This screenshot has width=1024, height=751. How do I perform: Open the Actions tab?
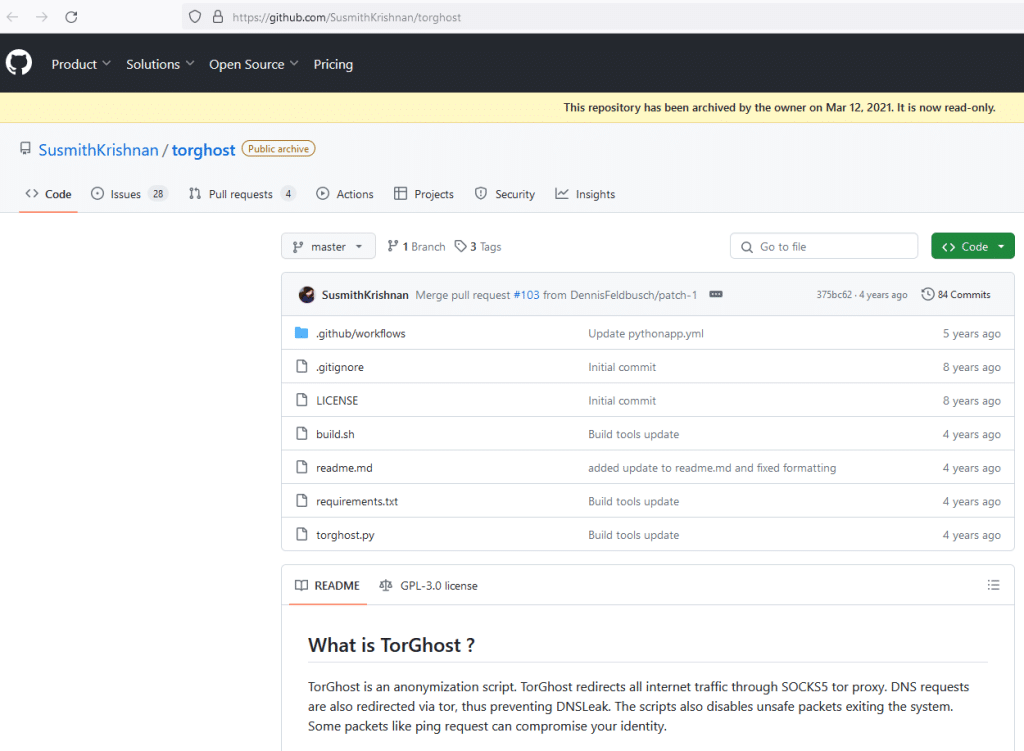pyautogui.click(x=345, y=194)
